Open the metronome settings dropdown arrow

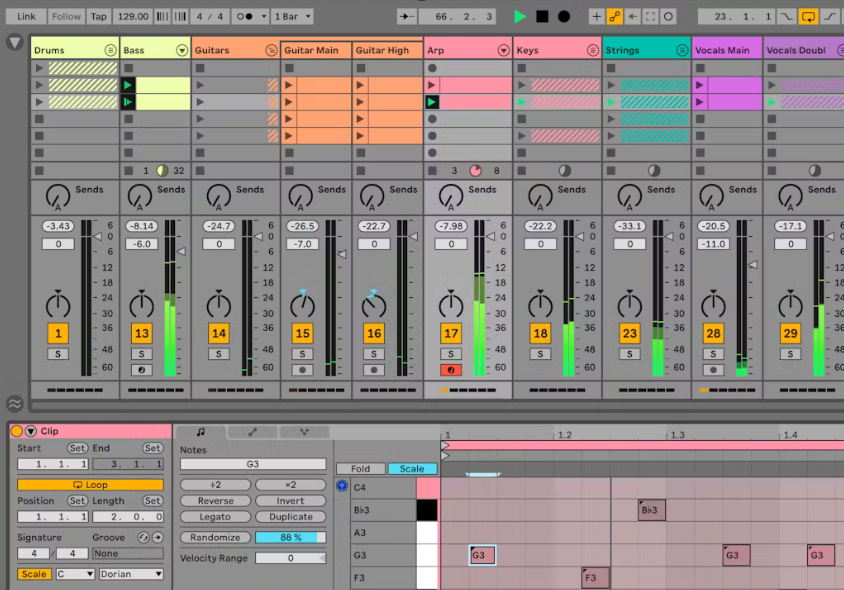point(264,17)
